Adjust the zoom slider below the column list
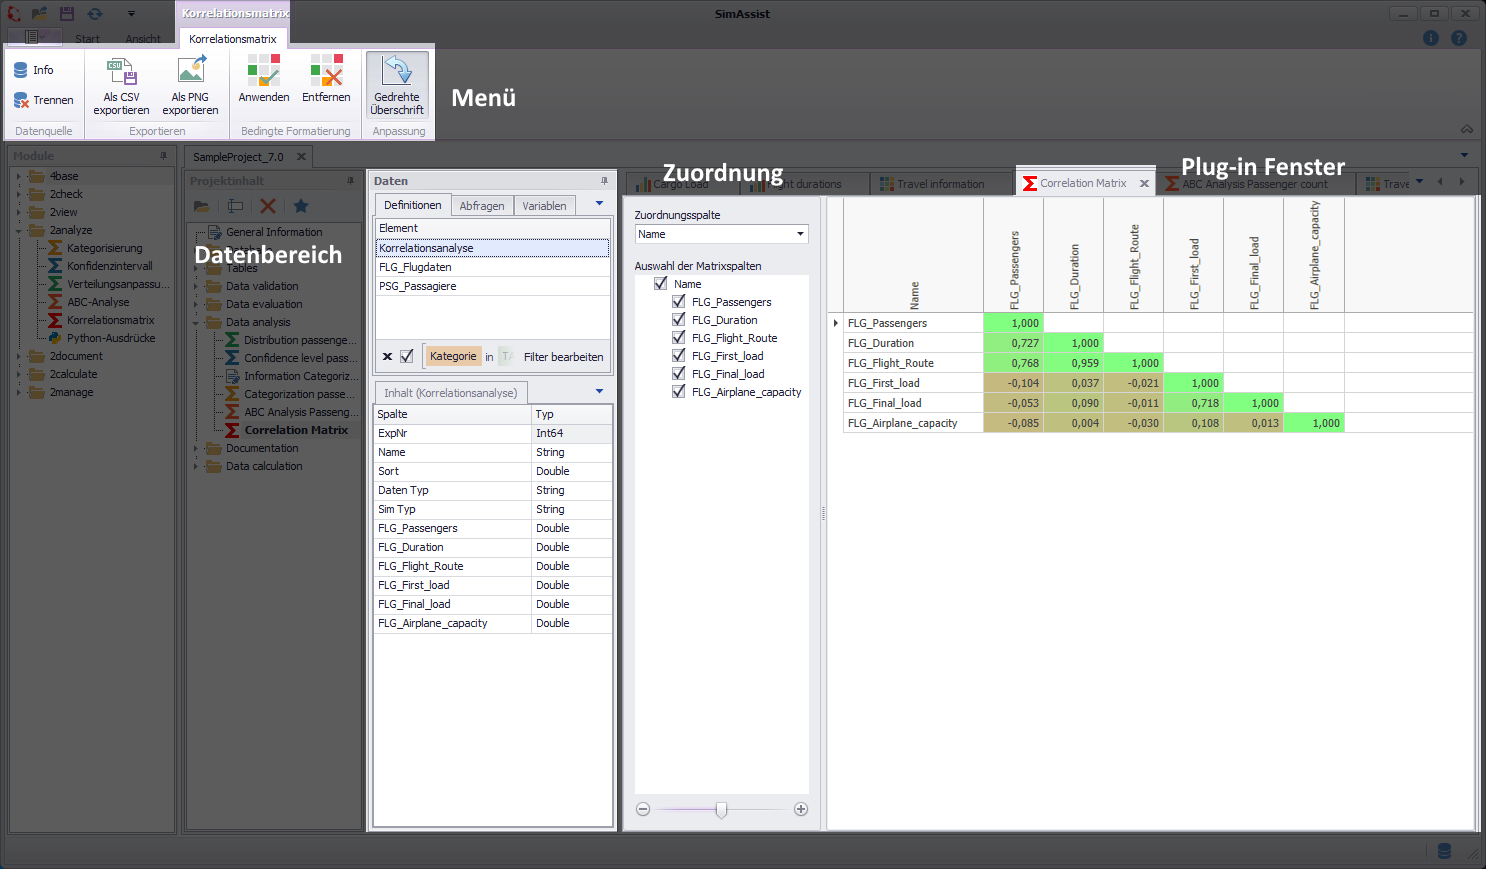The width and height of the screenshot is (1486, 869). pyautogui.click(x=722, y=809)
